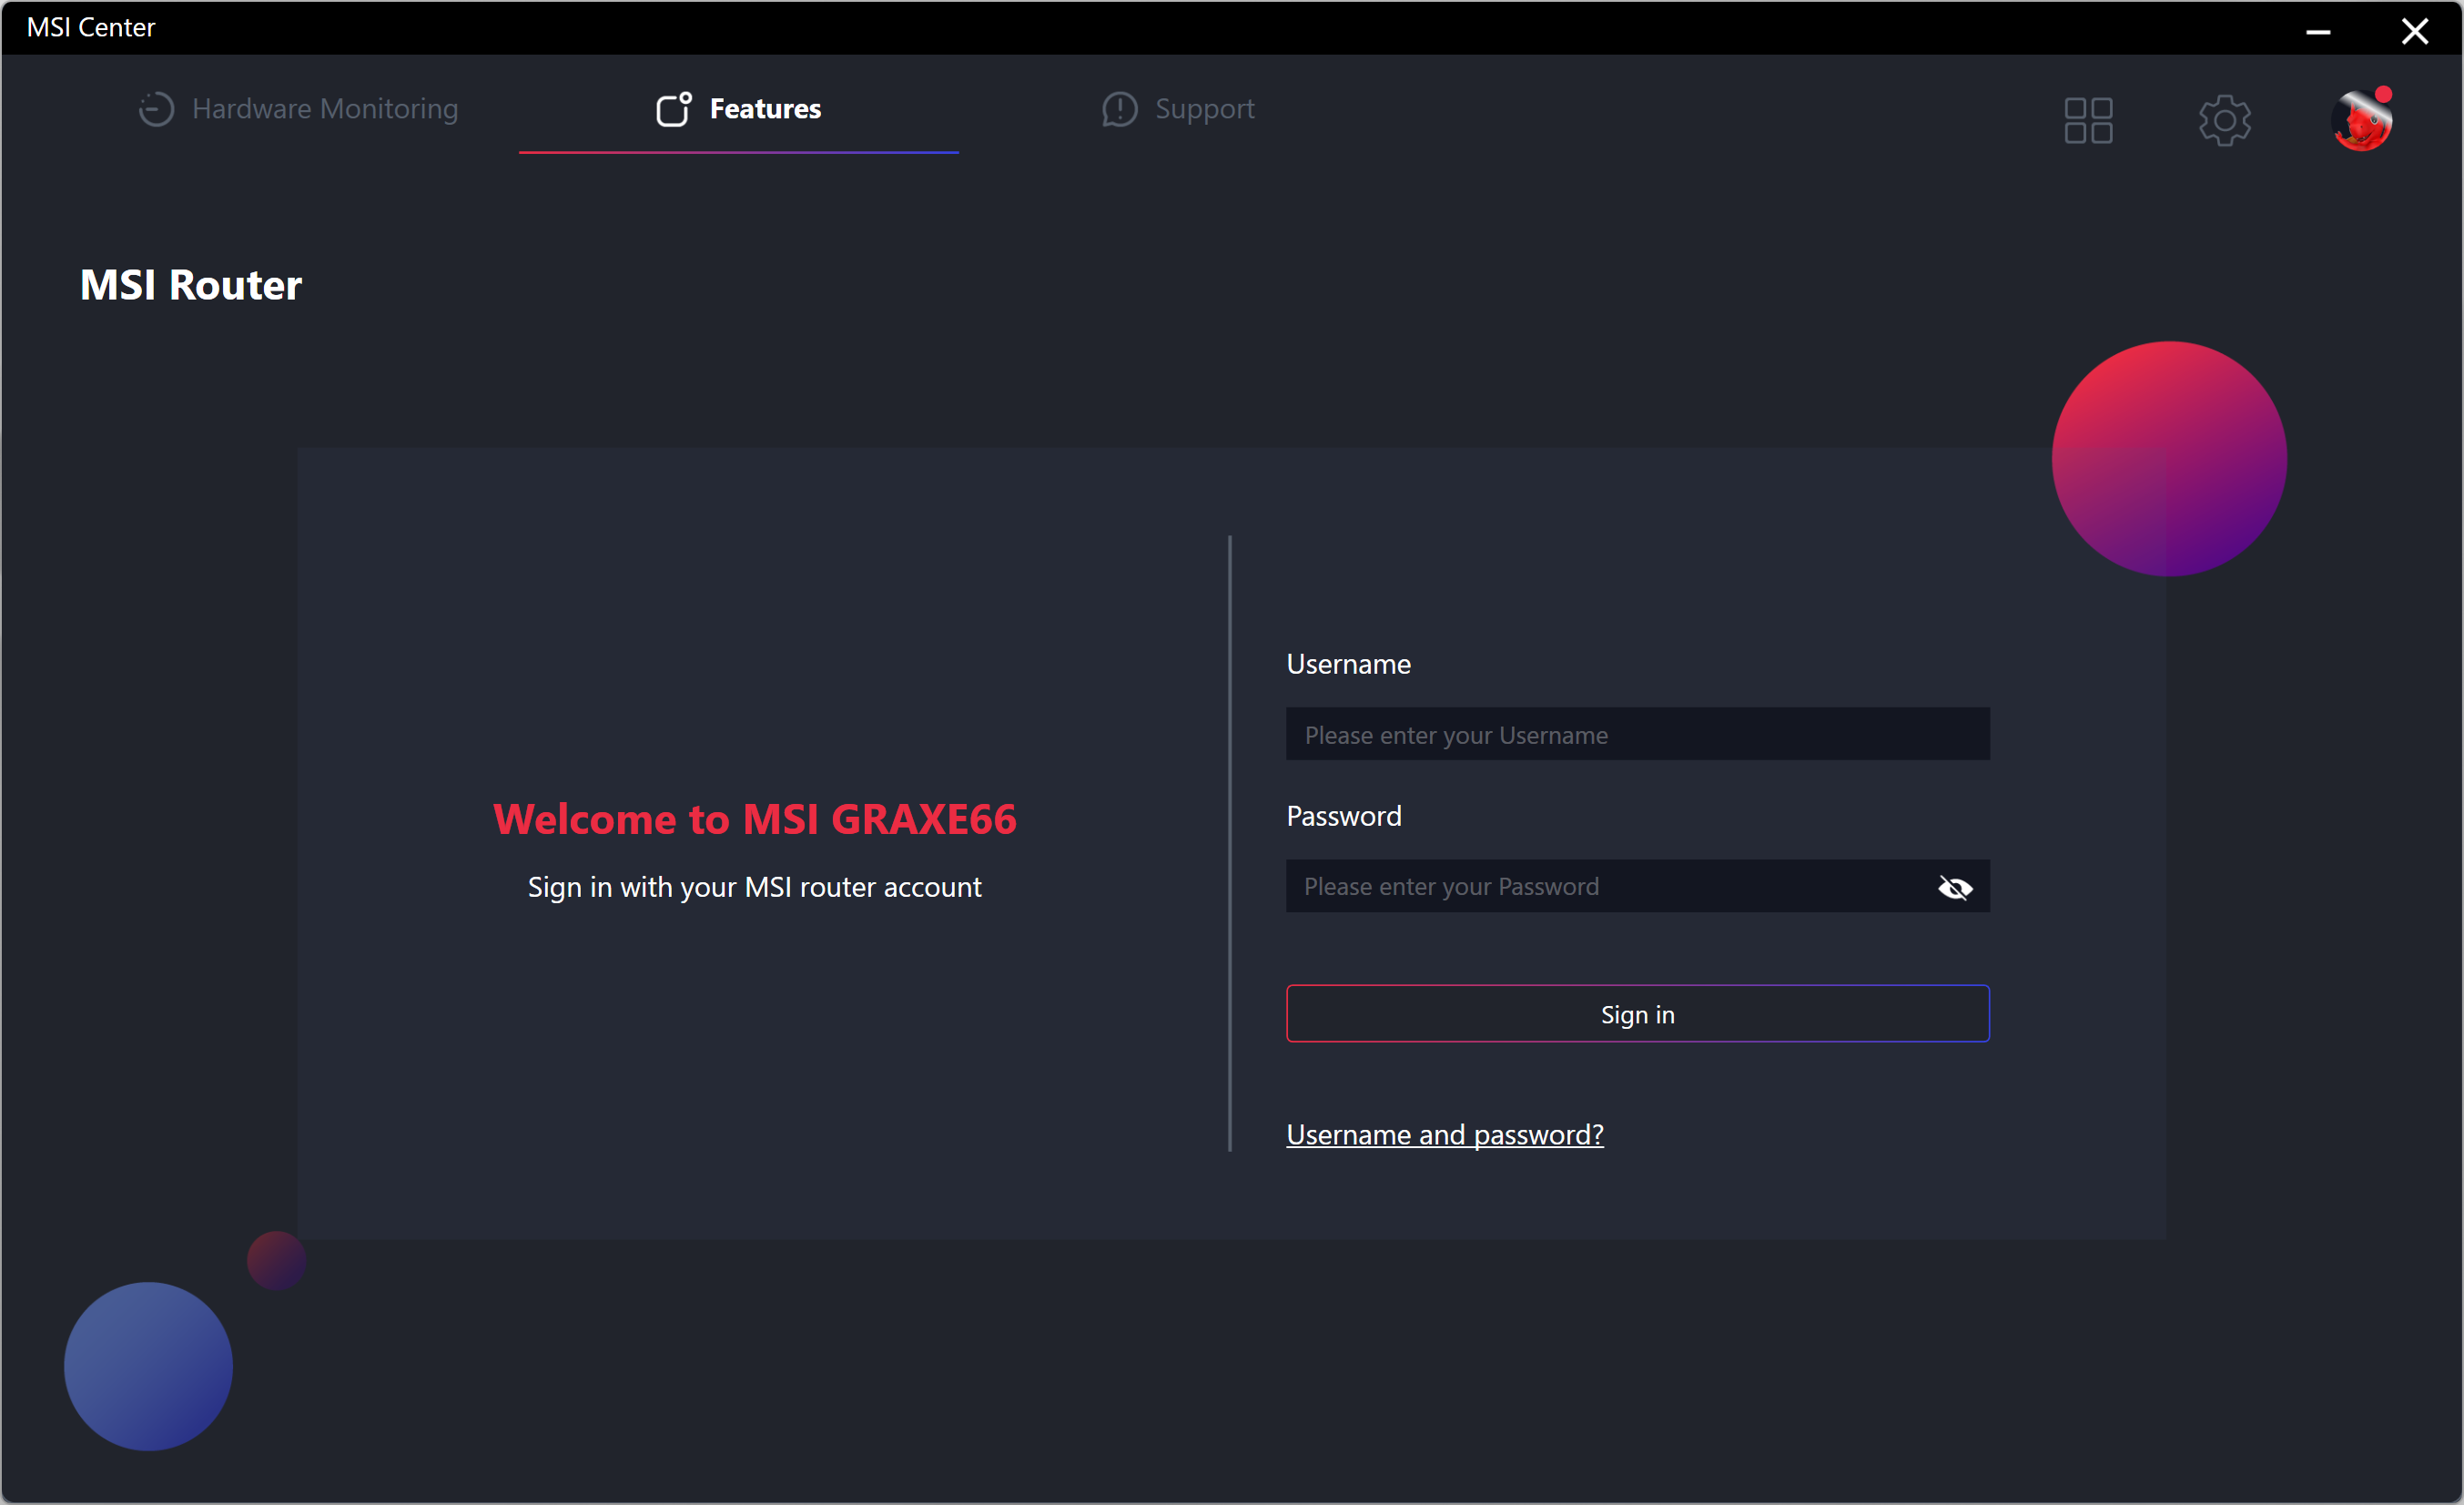Image resolution: width=2464 pixels, height=1505 pixels.
Task: Click the Features tab icon
Action: [673, 109]
